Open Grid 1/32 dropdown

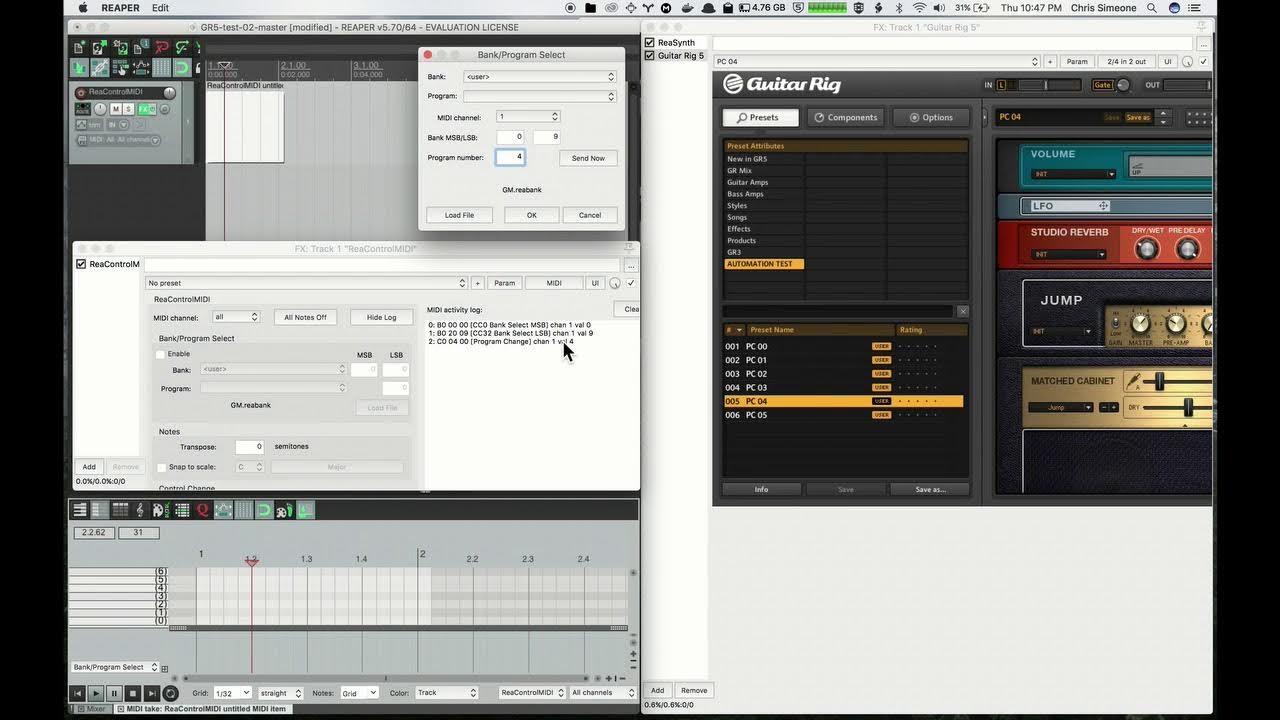232,693
